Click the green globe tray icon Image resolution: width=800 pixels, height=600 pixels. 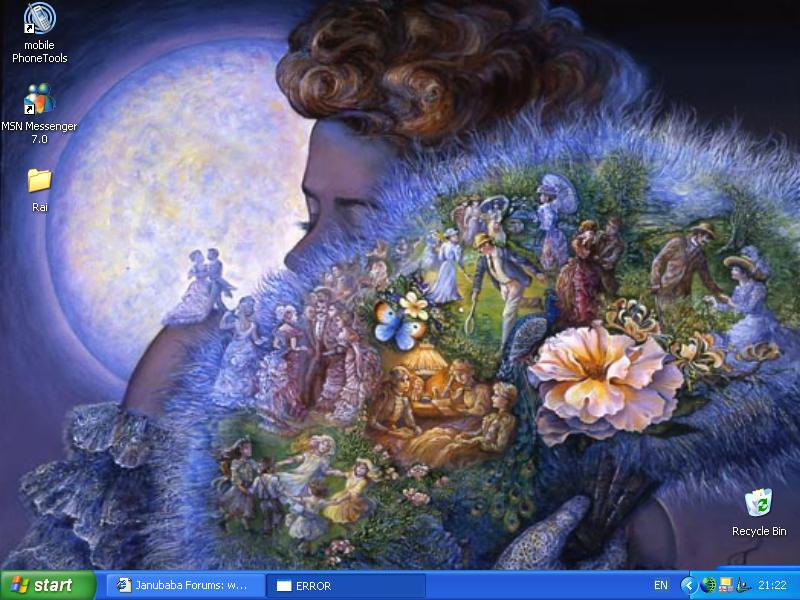click(707, 585)
